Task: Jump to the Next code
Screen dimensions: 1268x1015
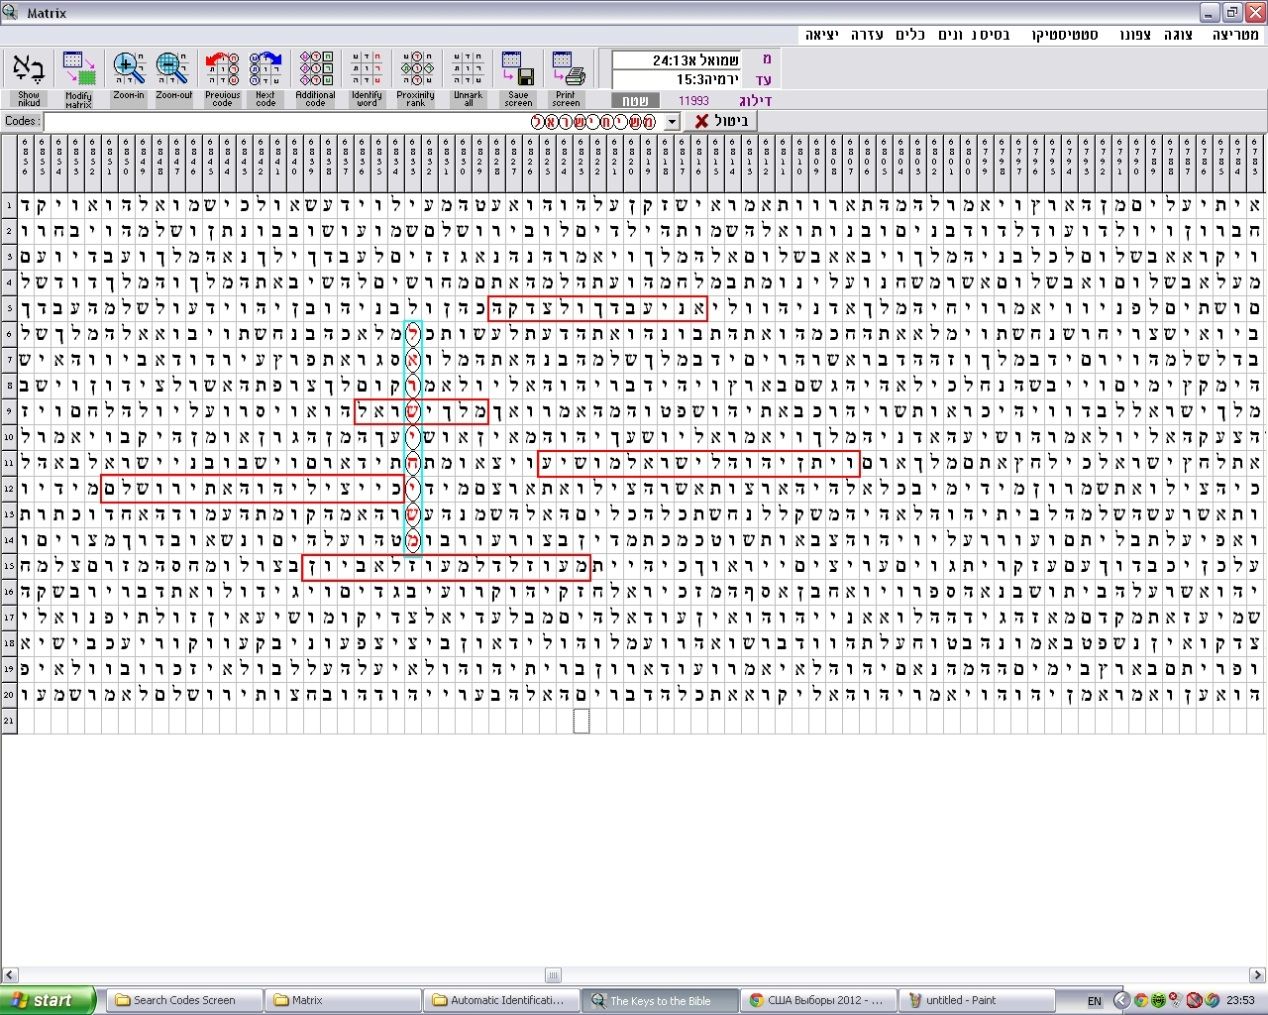Action: 266,70
